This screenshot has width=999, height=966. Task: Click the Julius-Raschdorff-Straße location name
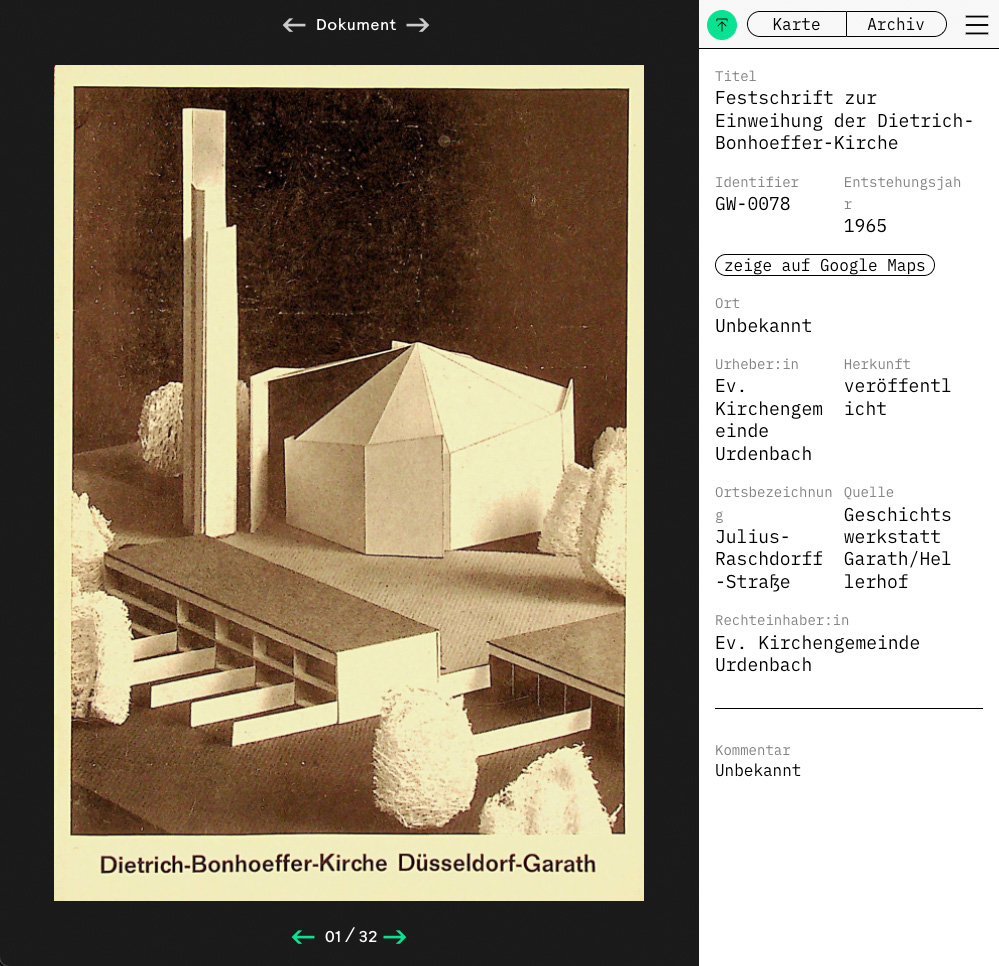(768, 559)
